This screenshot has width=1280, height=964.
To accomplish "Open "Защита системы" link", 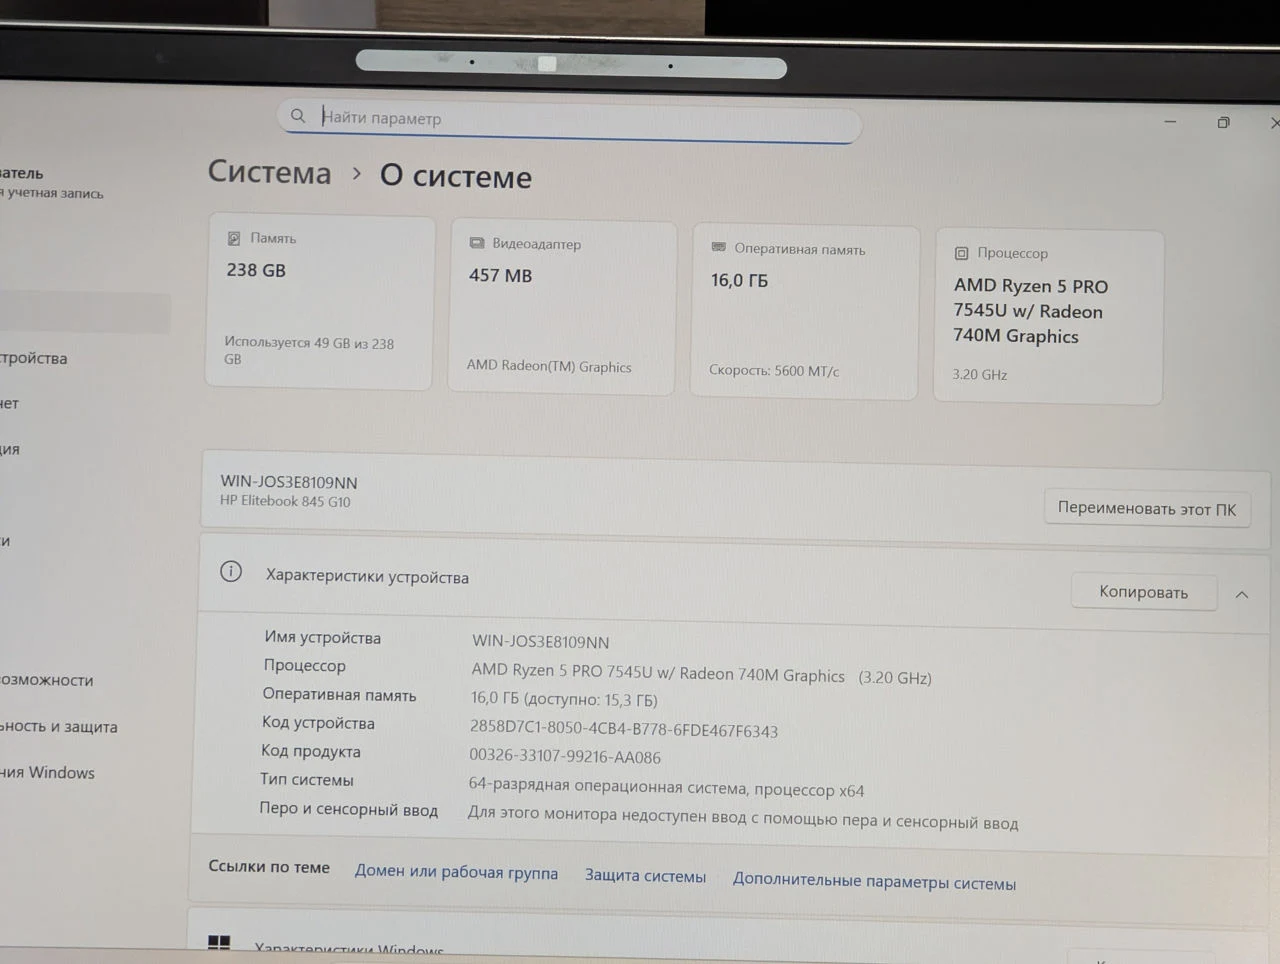I will click(645, 876).
